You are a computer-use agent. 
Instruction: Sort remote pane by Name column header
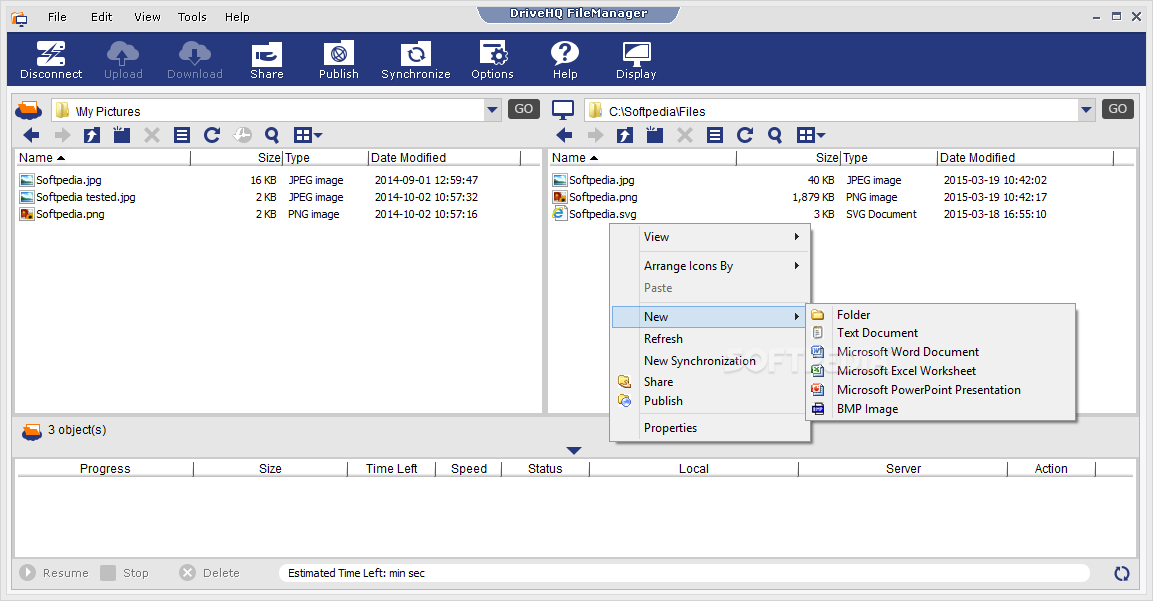click(103, 157)
